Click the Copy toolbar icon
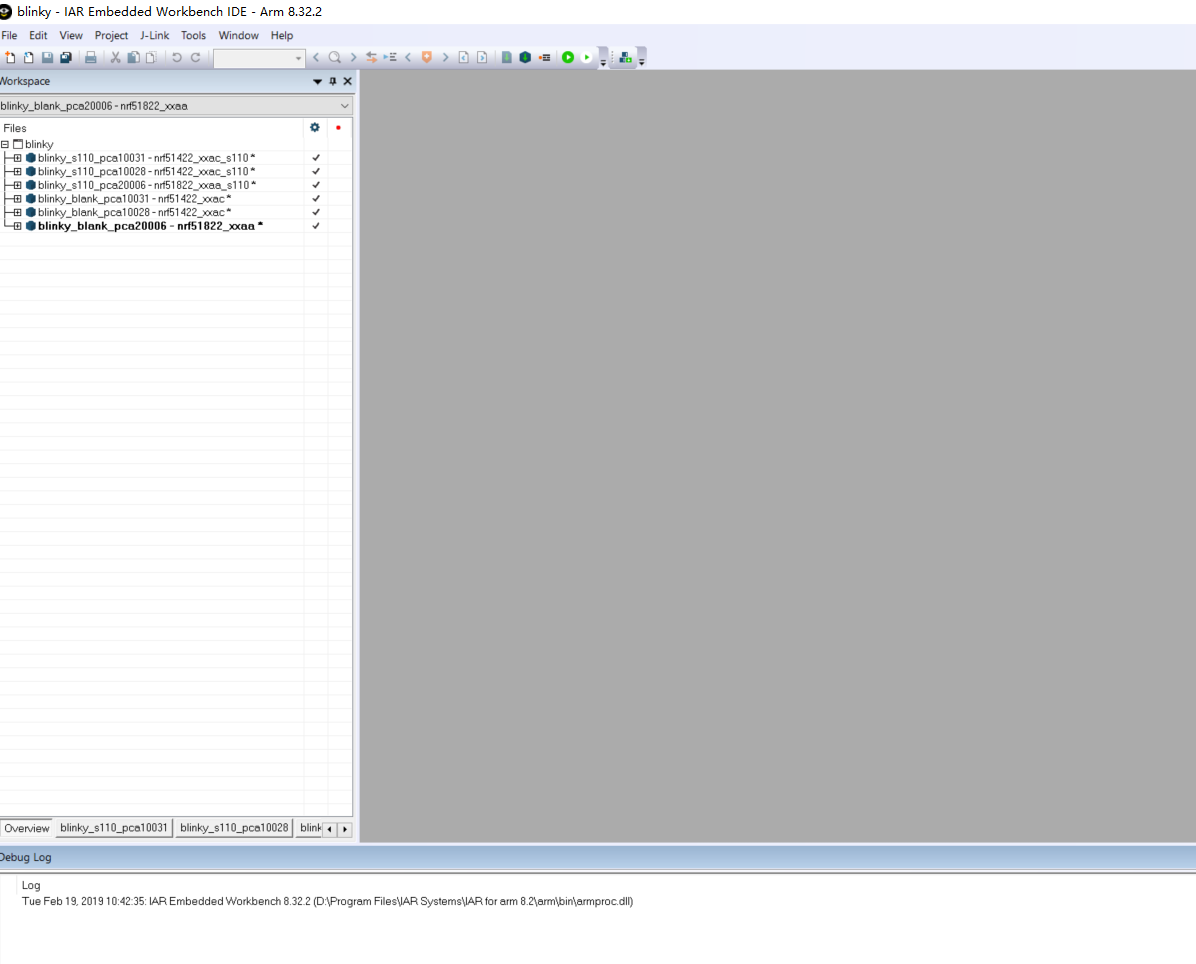 coord(133,57)
